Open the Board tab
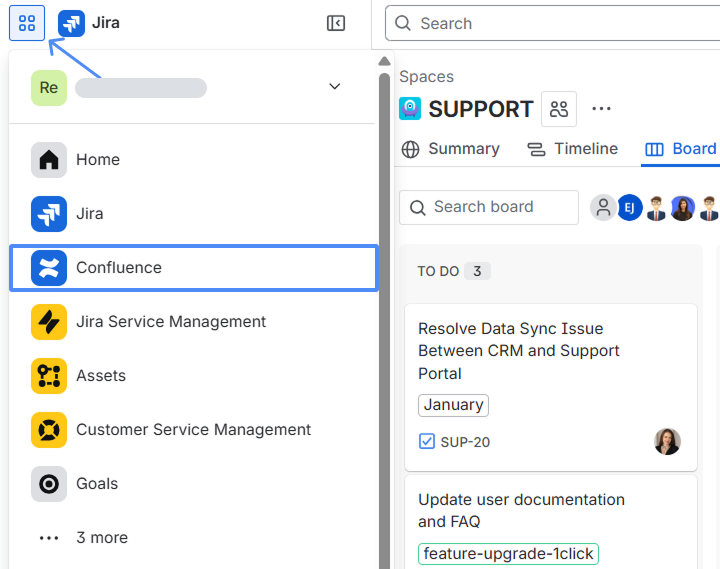The height and width of the screenshot is (569, 720). point(682,149)
